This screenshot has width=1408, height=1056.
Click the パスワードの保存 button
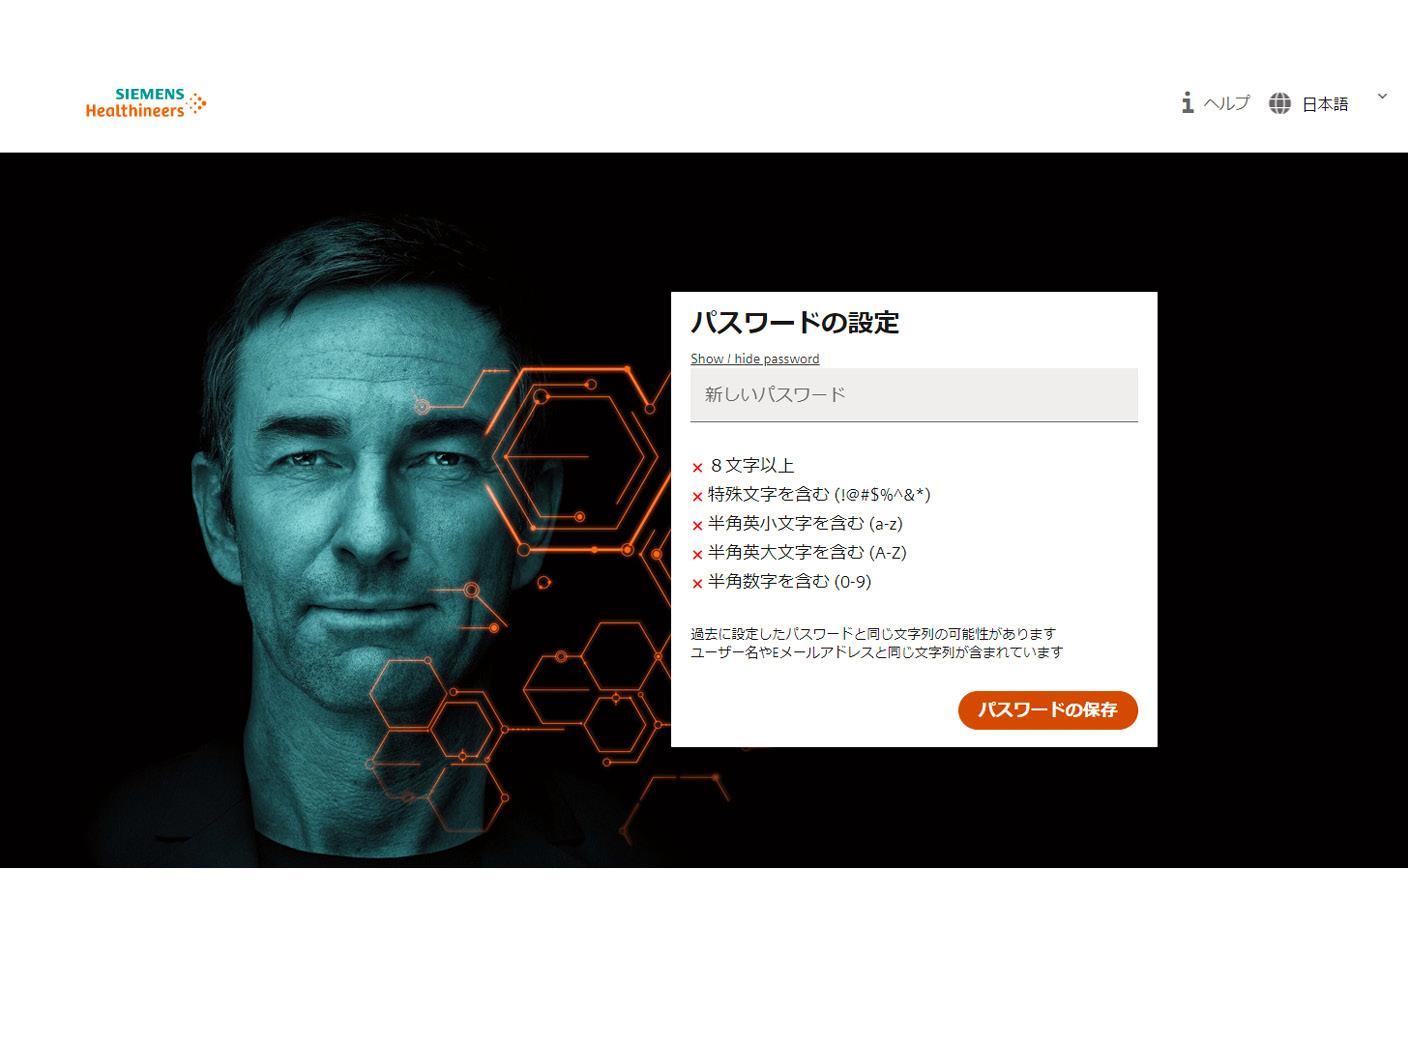pyautogui.click(x=1047, y=710)
